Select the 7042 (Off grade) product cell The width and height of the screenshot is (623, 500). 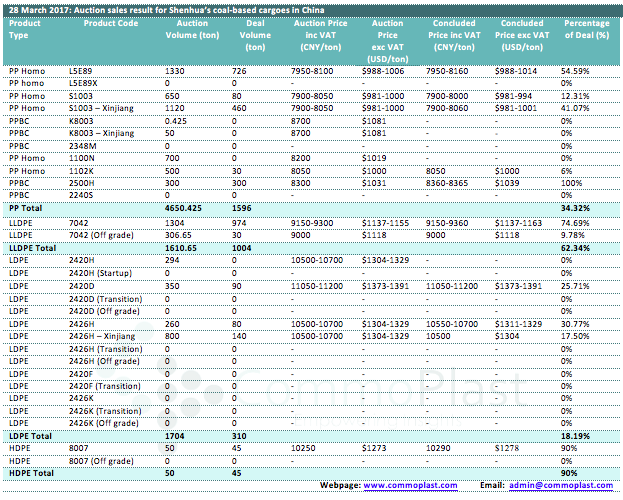[x=104, y=233]
